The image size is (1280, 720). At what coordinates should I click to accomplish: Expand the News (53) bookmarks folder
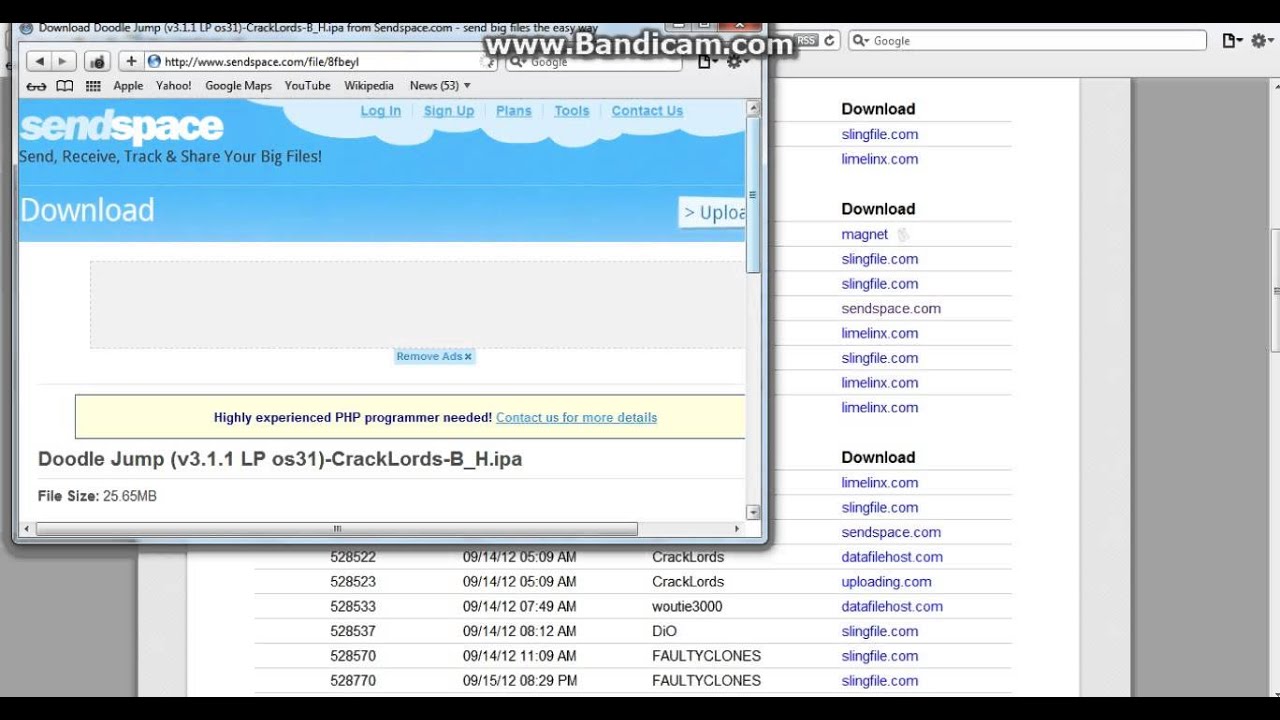pyautogui.click(x=440, y=86)
